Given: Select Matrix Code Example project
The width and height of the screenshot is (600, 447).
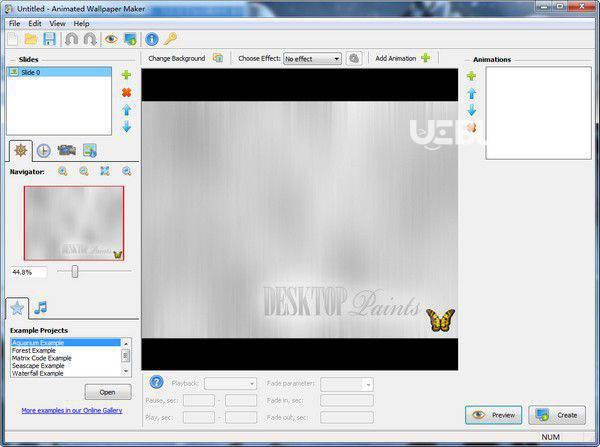Looking at the screenshot, I should (x=66, y=358).
